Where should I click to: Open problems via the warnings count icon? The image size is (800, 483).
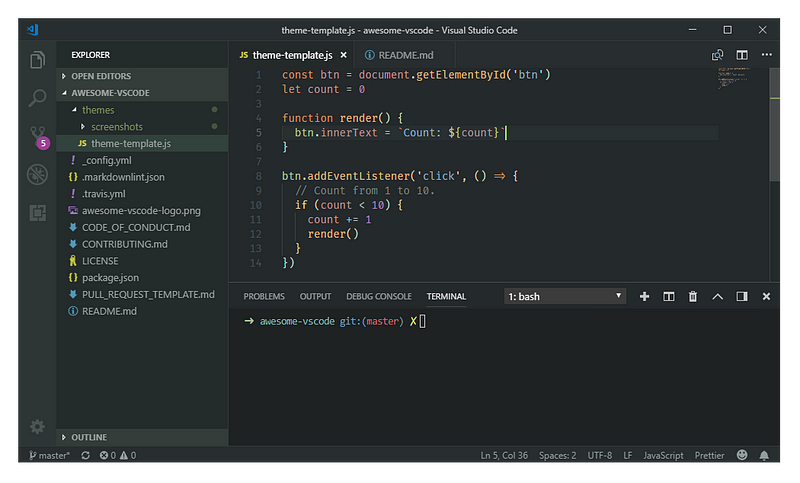point(128,455)
